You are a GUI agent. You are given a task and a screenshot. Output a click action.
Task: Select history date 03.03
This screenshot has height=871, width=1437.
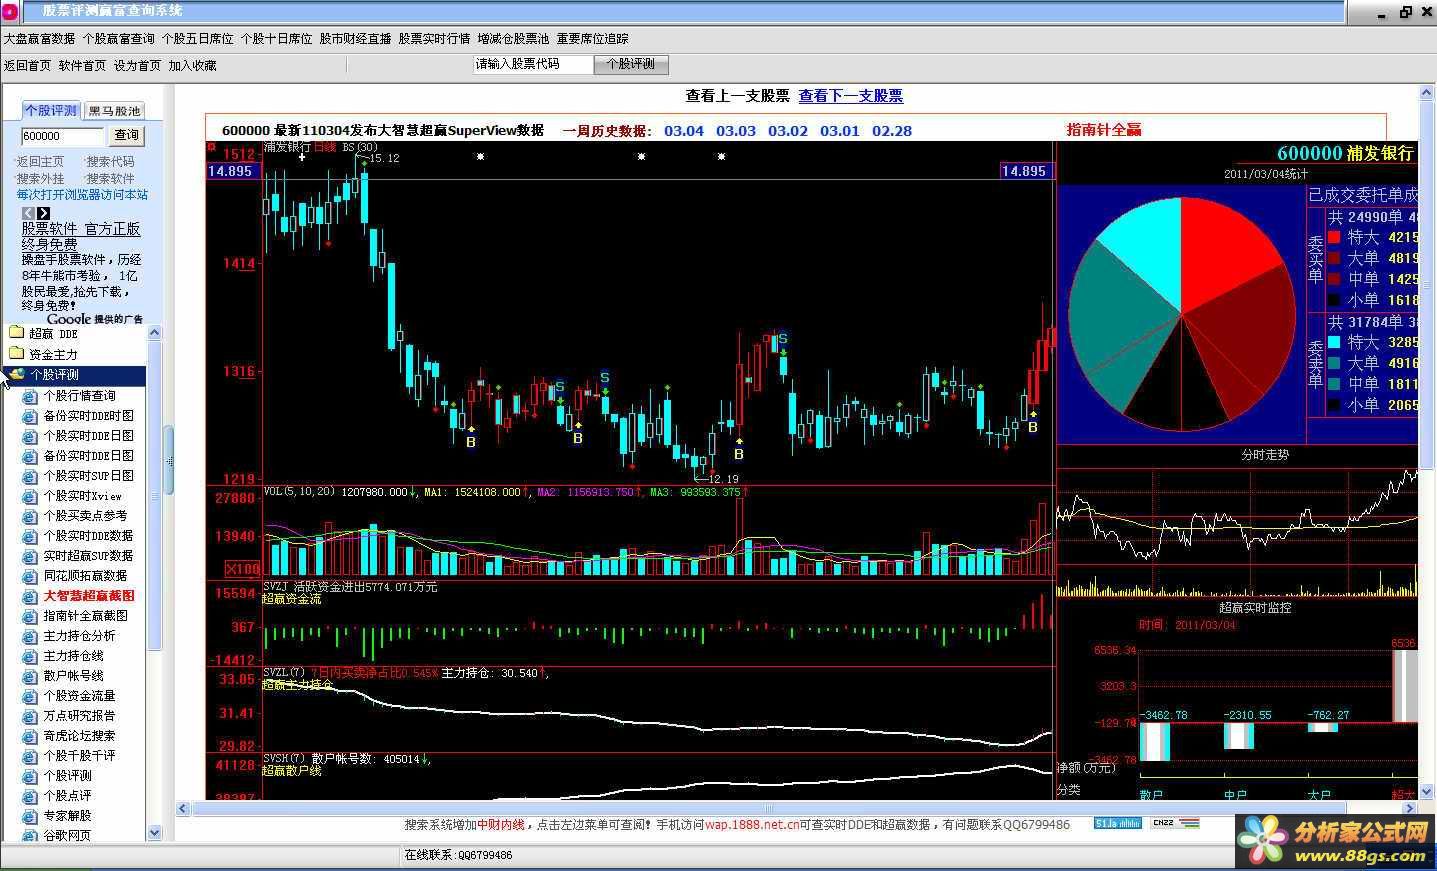point(736,131)
